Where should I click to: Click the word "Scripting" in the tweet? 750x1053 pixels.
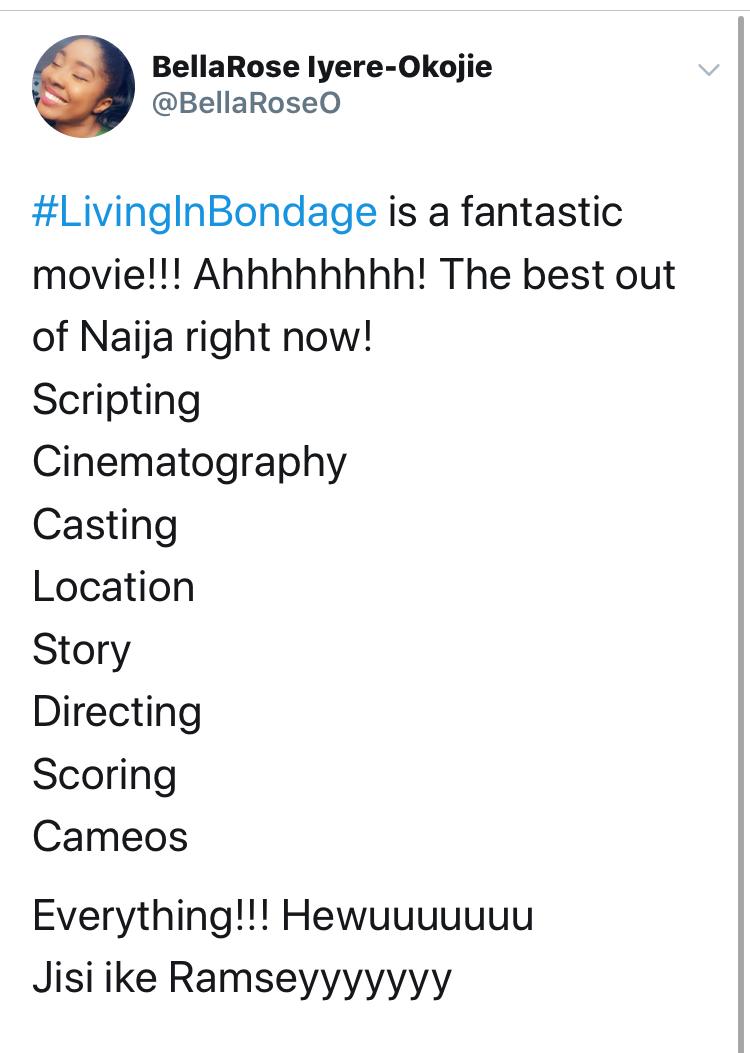point(116,400)
